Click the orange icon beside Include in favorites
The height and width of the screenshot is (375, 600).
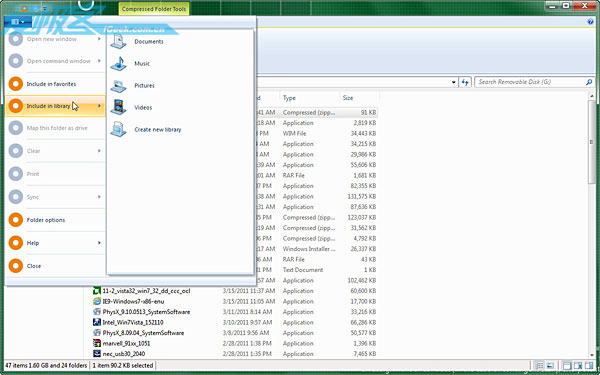point(16,84)
